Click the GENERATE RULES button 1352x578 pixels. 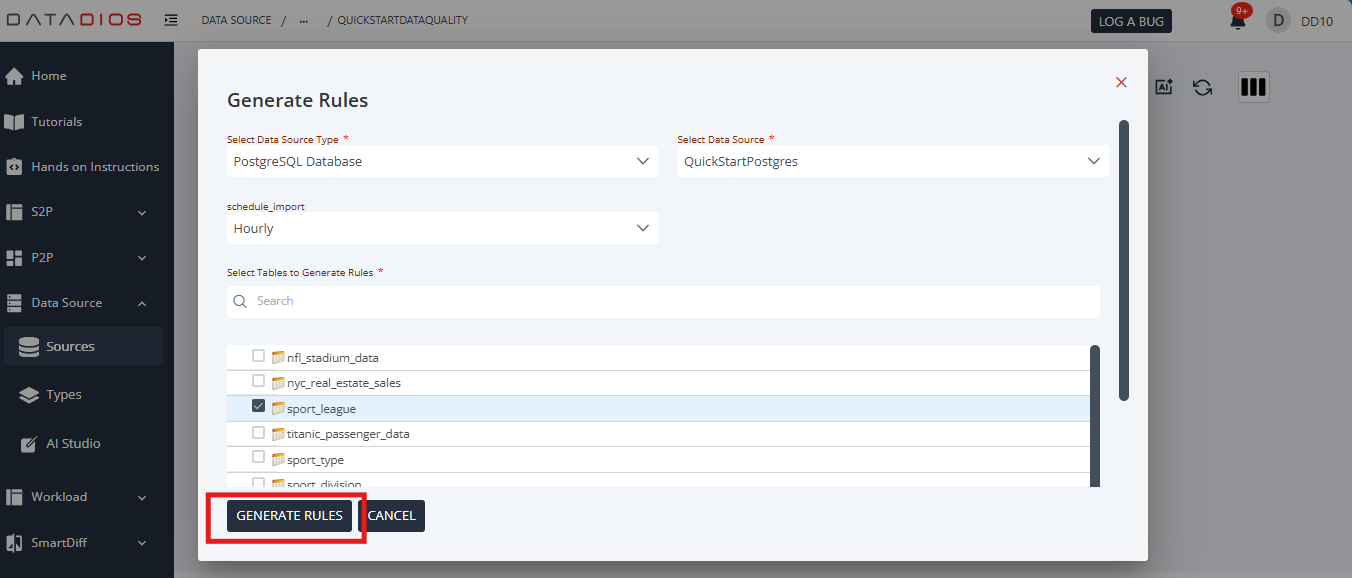pyautogui.click(x=289, y=516)
